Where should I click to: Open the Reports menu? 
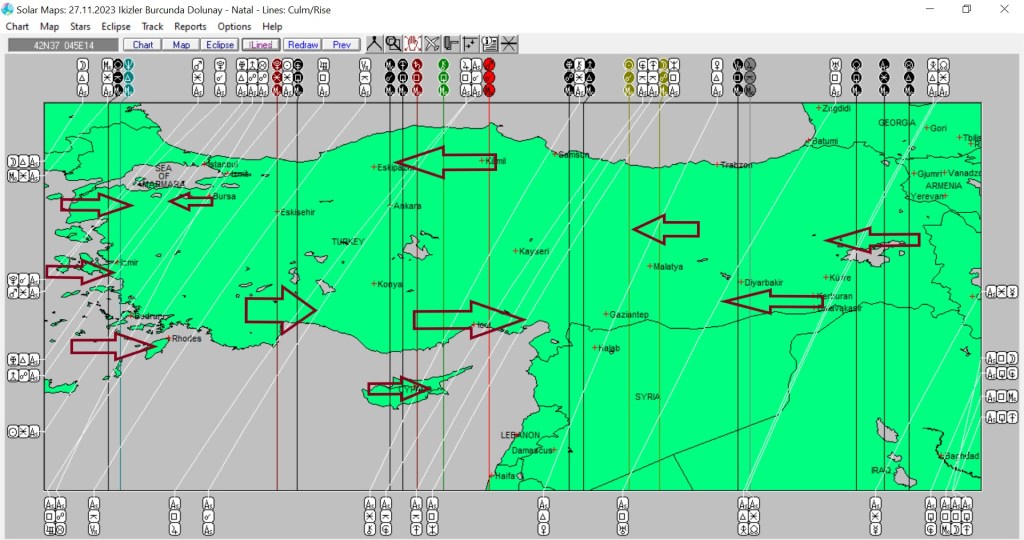point(190,27)
